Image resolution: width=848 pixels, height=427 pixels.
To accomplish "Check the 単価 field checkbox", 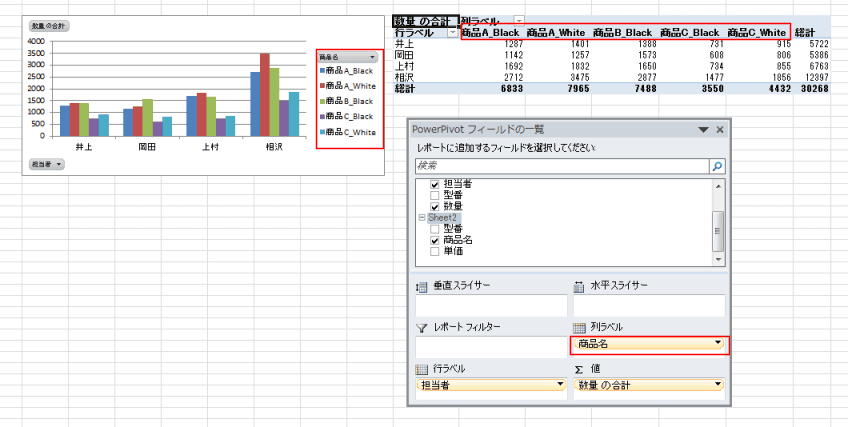I will click(435, 252).
